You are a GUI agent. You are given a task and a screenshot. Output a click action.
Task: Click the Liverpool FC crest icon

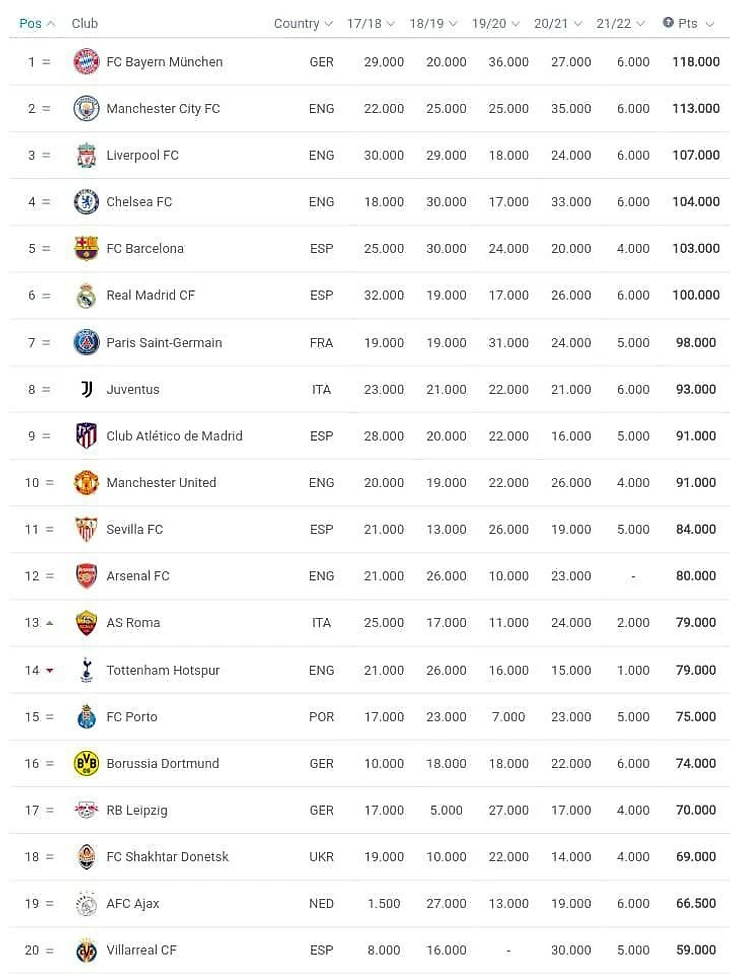[86, 155]
